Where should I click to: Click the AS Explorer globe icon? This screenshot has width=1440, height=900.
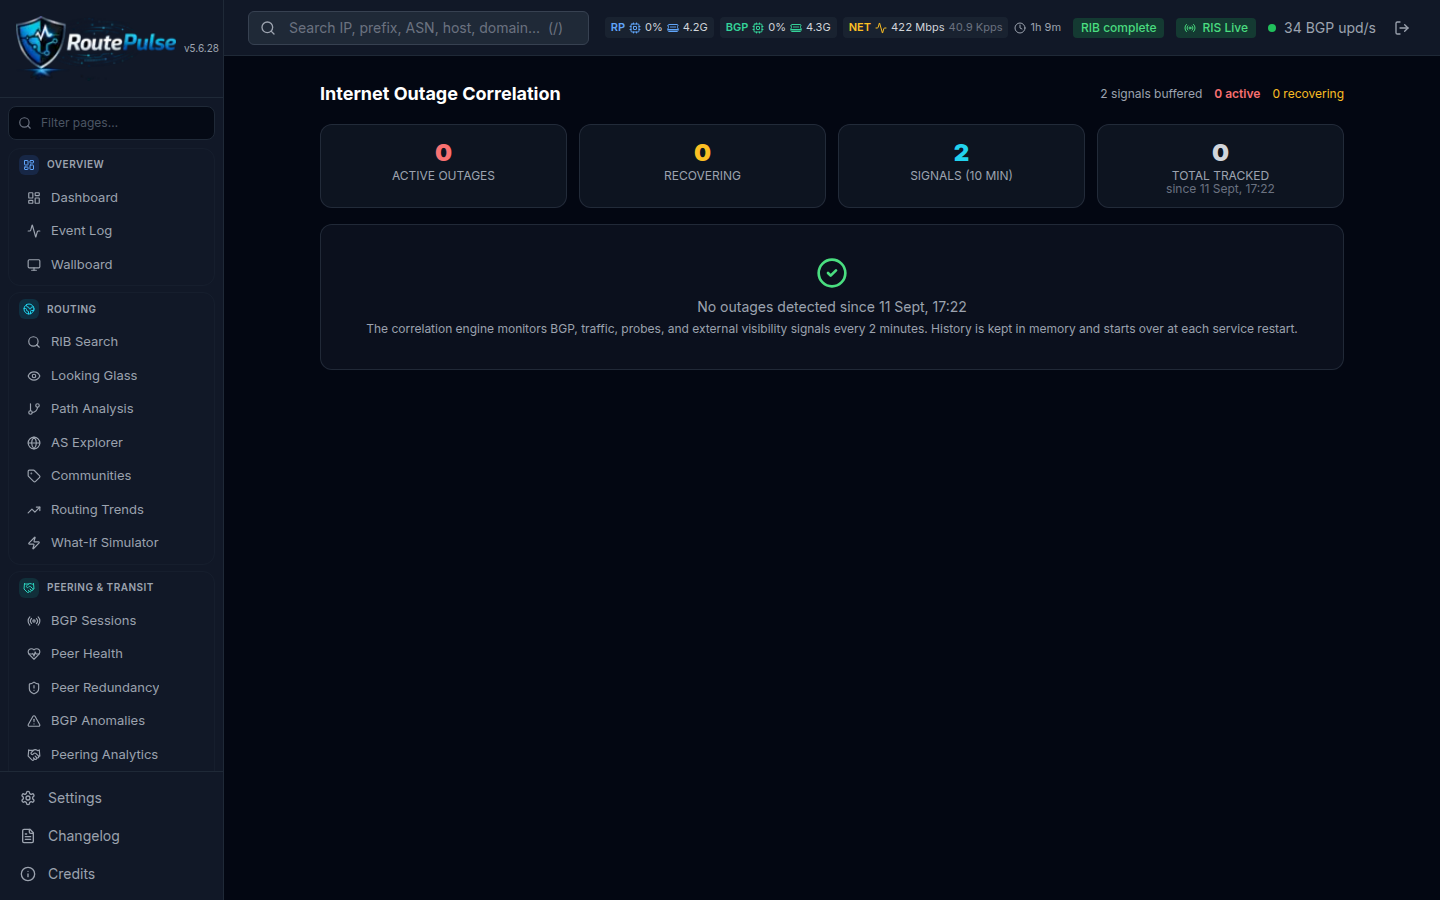click(34, 443)
